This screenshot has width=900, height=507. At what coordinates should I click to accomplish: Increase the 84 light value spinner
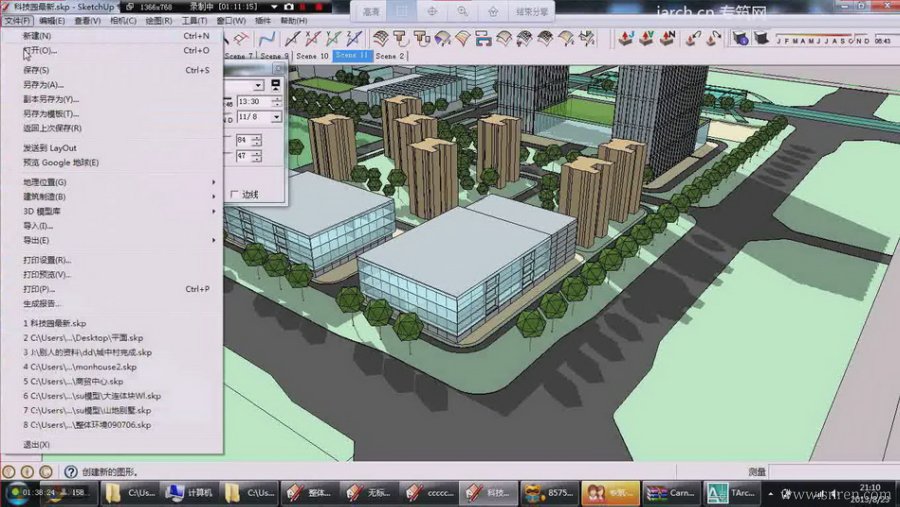(x=257, y=136)
